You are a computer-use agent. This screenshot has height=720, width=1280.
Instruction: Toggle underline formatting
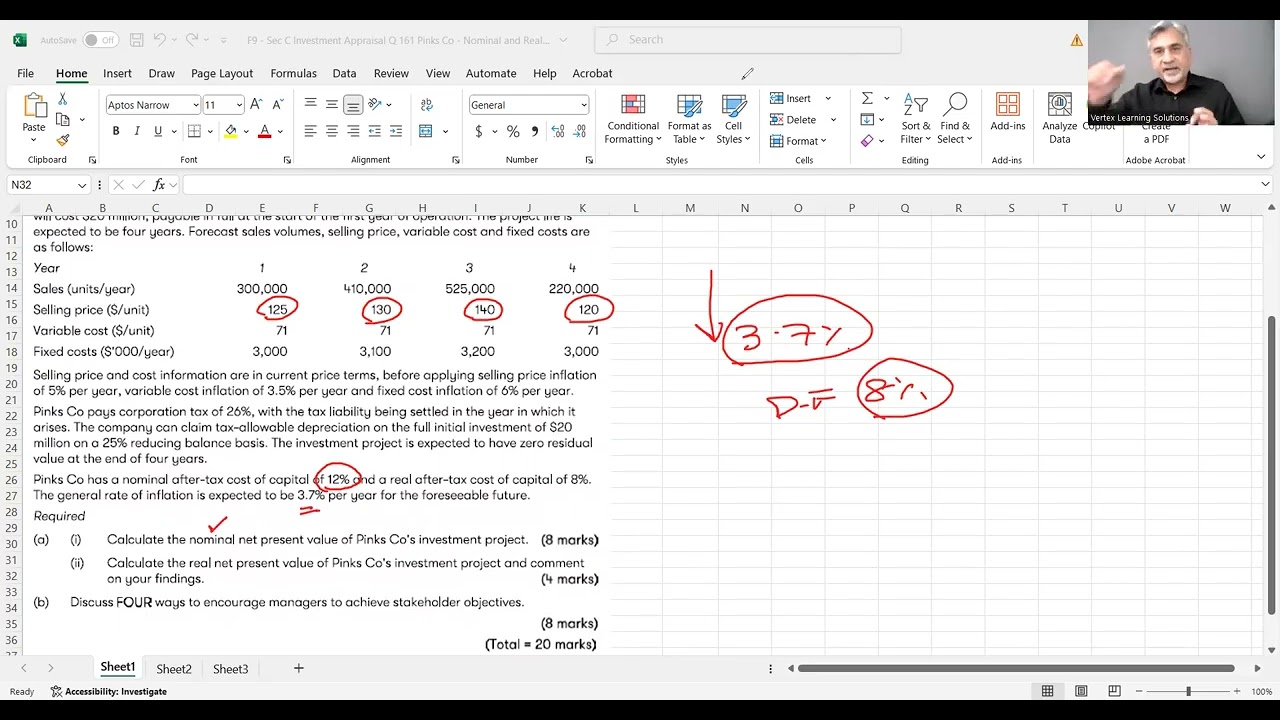[158, 131]
